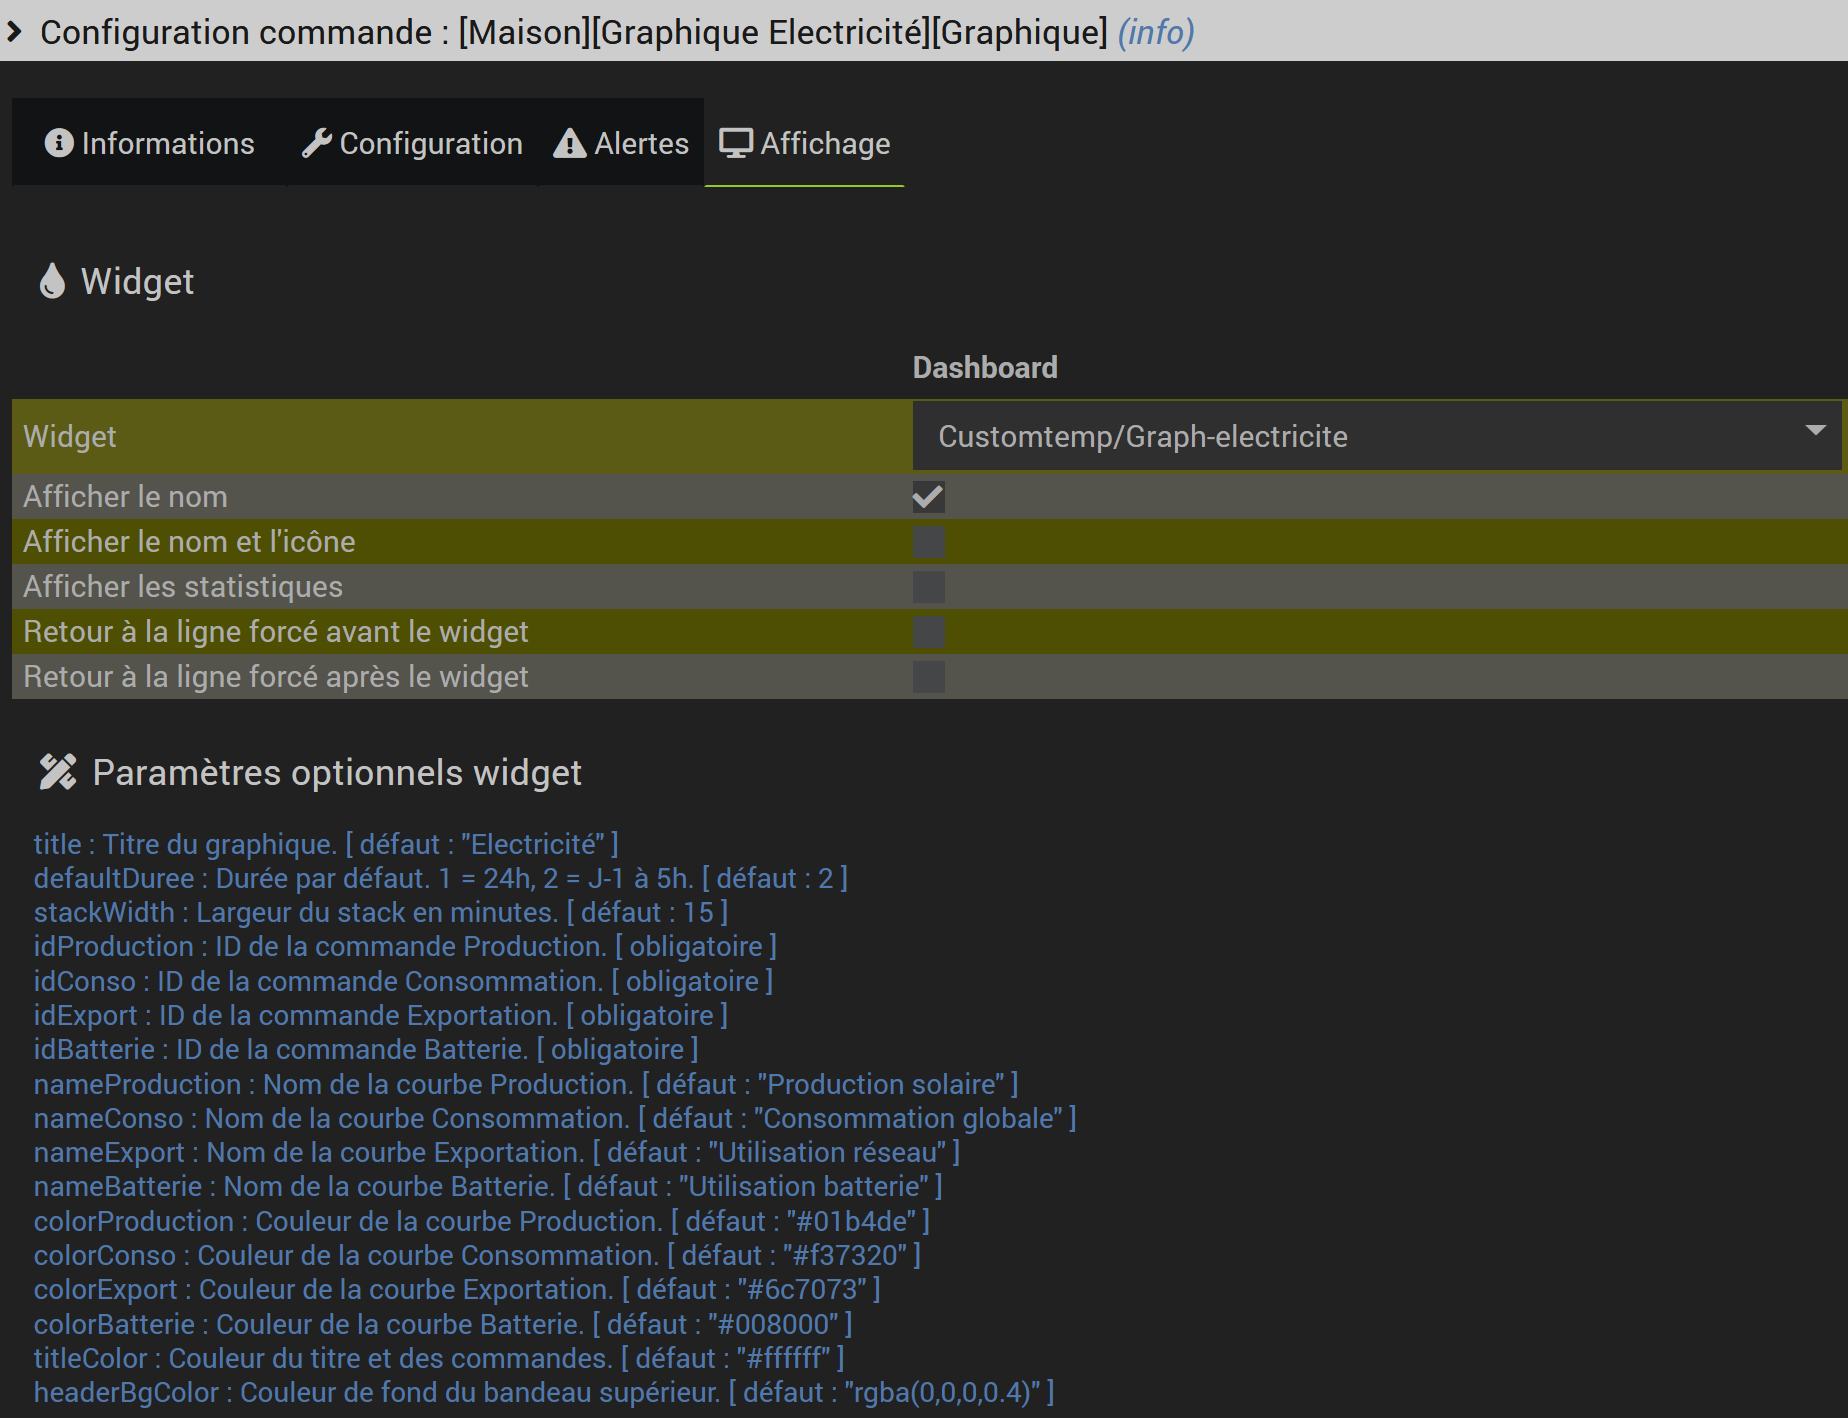Click the pencil-ruler icon for Paramètres optionnels
Image resolution: width=1848 pixels, height=1418 pixels.
(x=57, y=772)
